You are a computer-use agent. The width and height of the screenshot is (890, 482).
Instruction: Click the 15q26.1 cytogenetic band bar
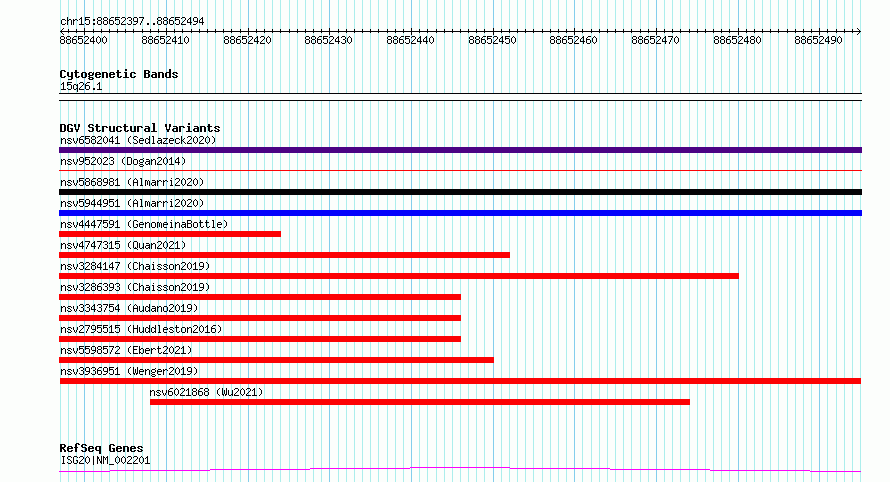tap(460, 97)
